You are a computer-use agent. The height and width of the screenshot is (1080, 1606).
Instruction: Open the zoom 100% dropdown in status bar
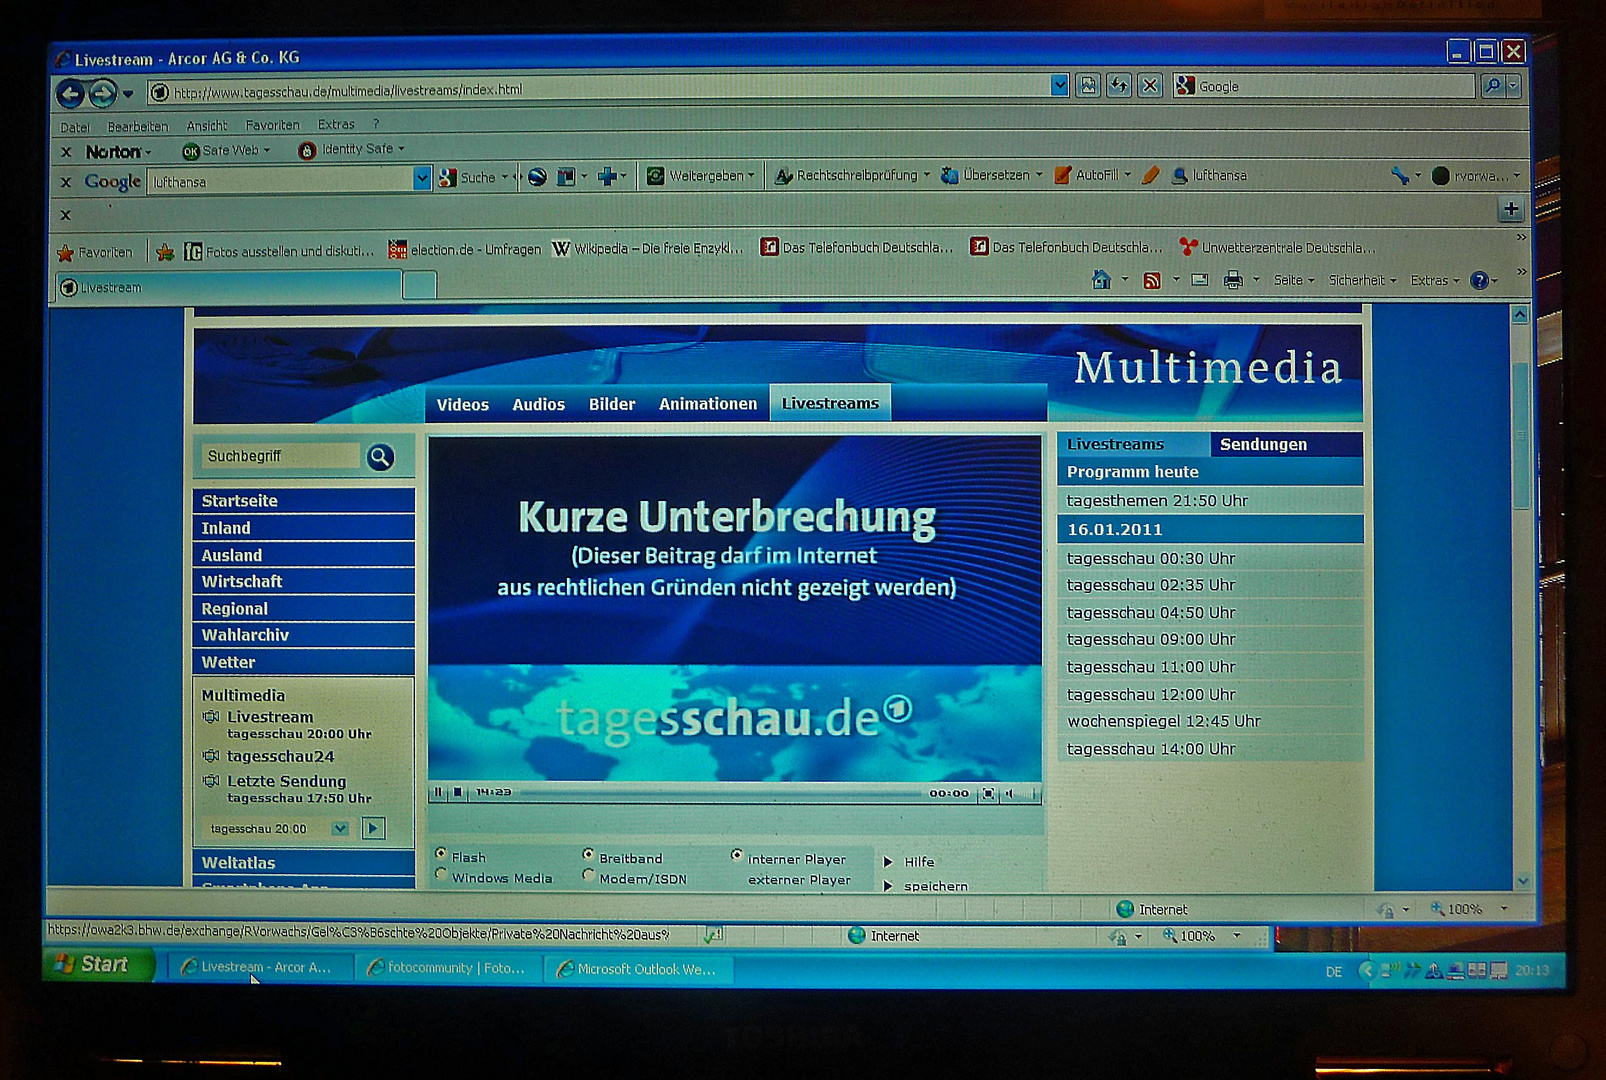pyautogui.click(x=1503, y=909)
